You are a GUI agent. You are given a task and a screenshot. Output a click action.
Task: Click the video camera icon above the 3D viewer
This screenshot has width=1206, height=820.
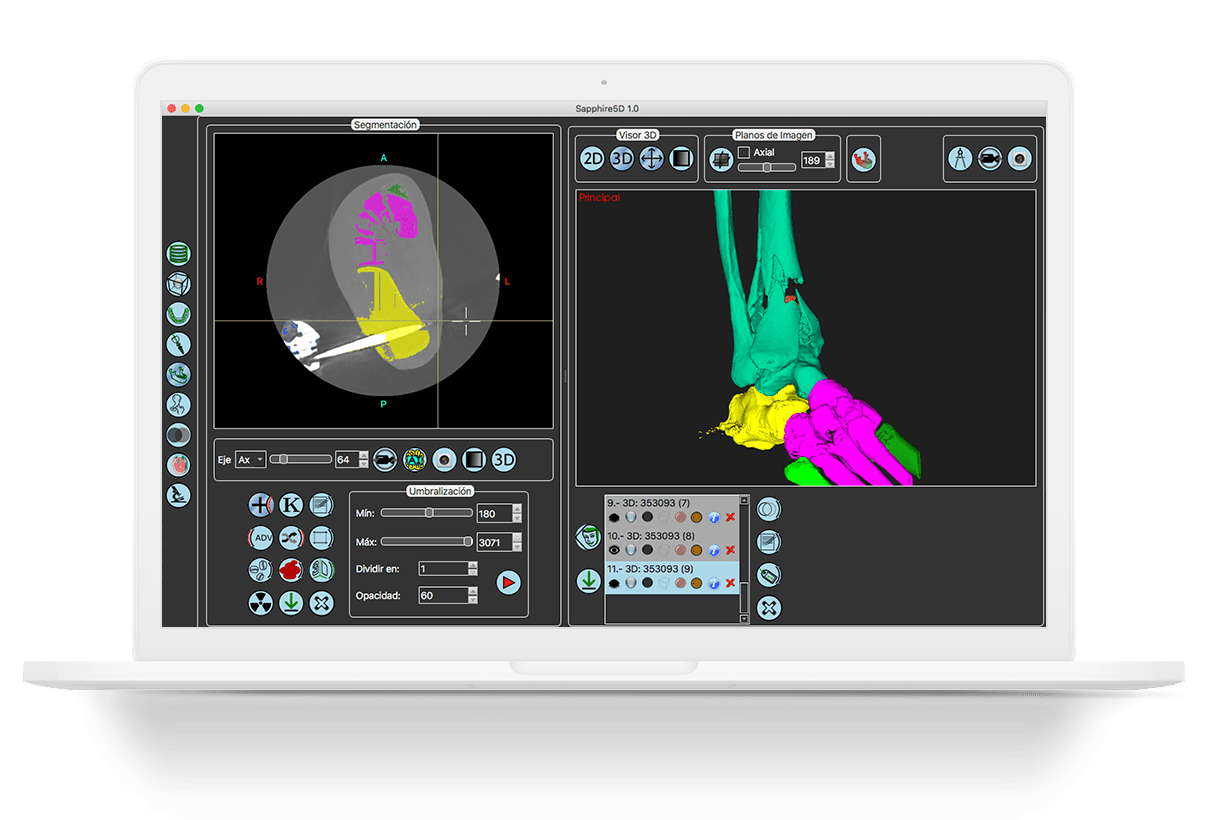click(990, 158)
